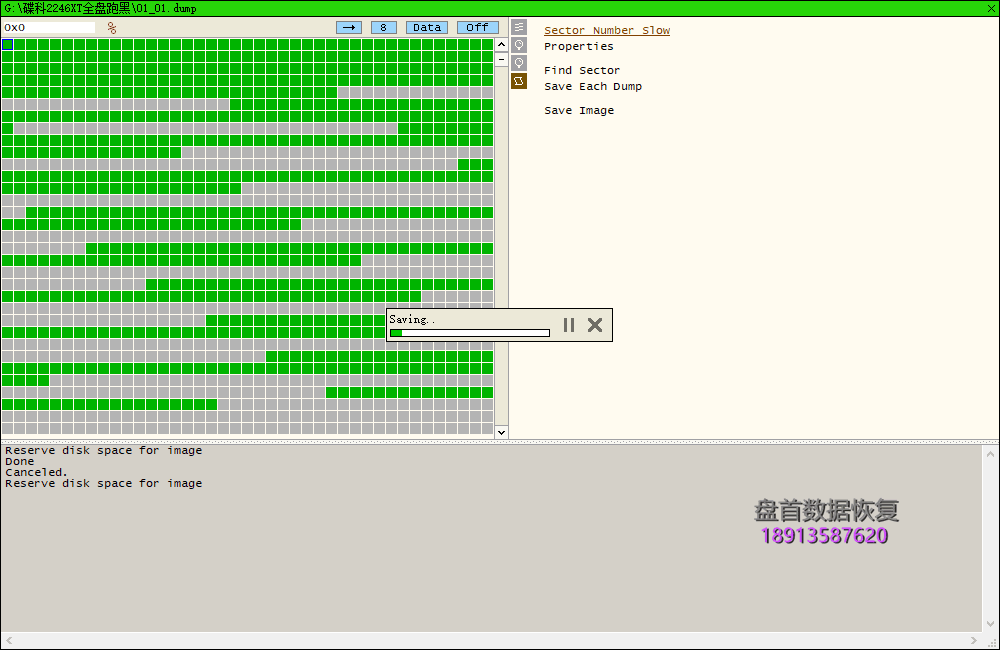The height and width of the screenshot is (650, 1000).
Task: Select the highlighted first sector block
Action: coord(8,45)
